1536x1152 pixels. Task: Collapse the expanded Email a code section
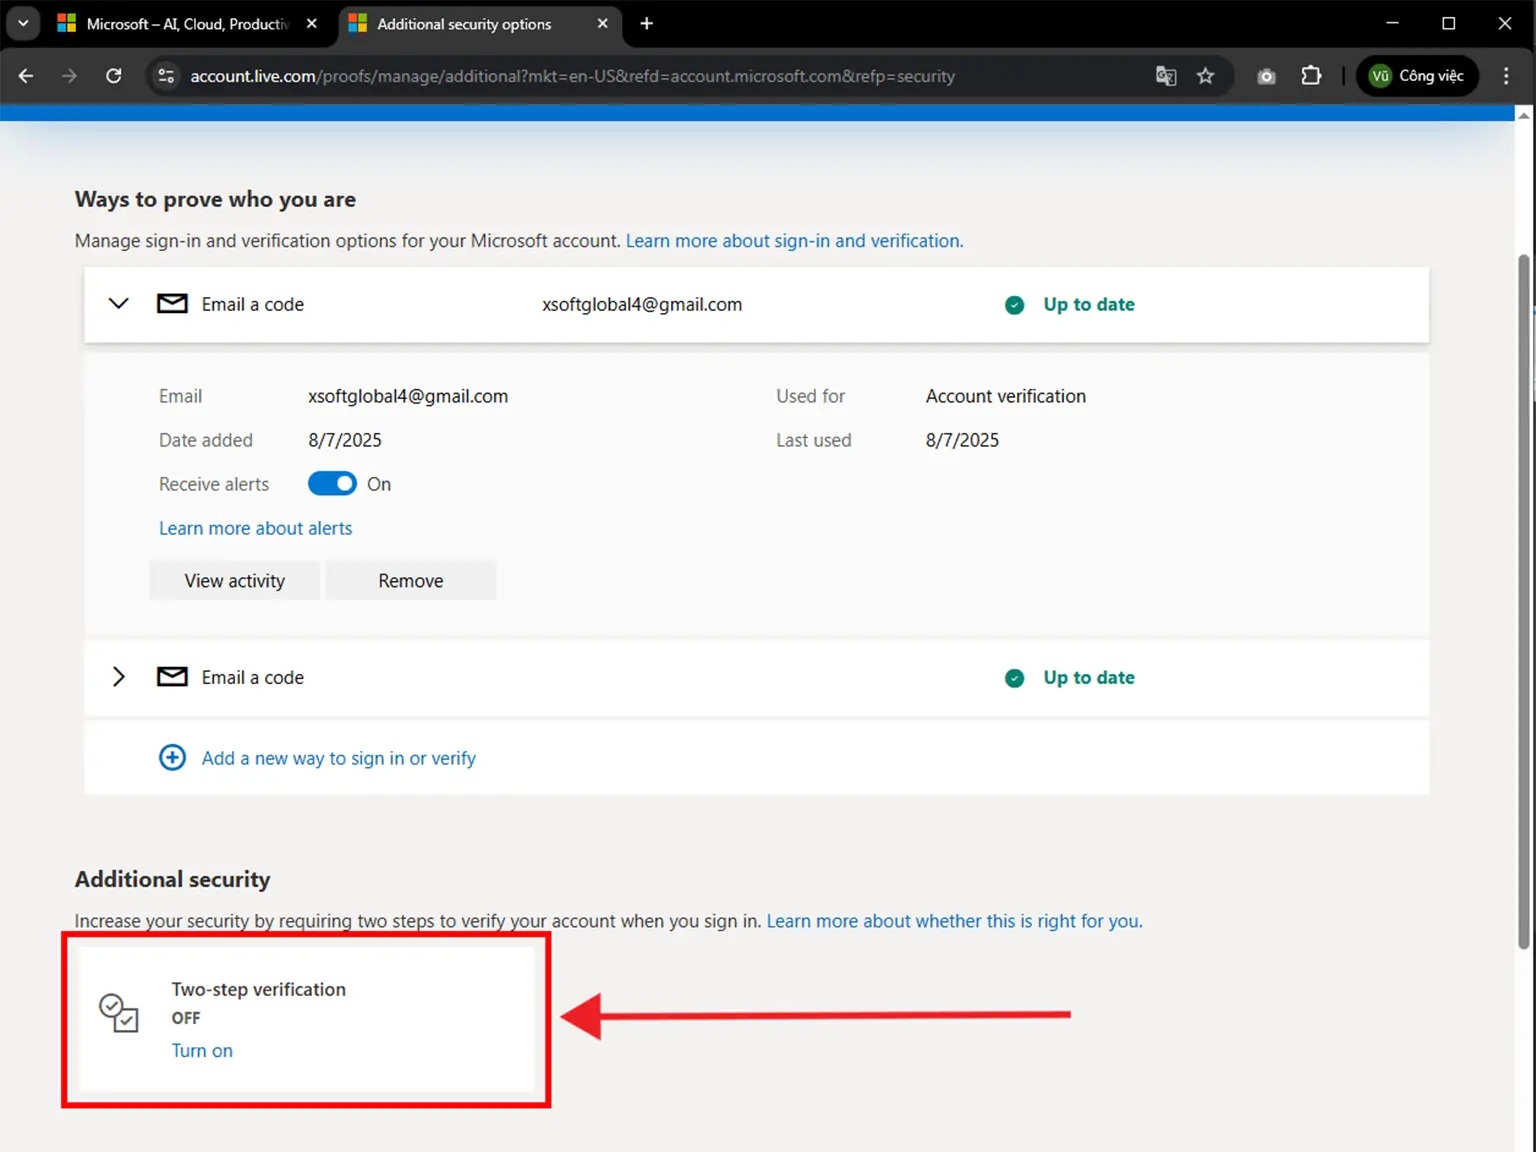pos(118,304)
